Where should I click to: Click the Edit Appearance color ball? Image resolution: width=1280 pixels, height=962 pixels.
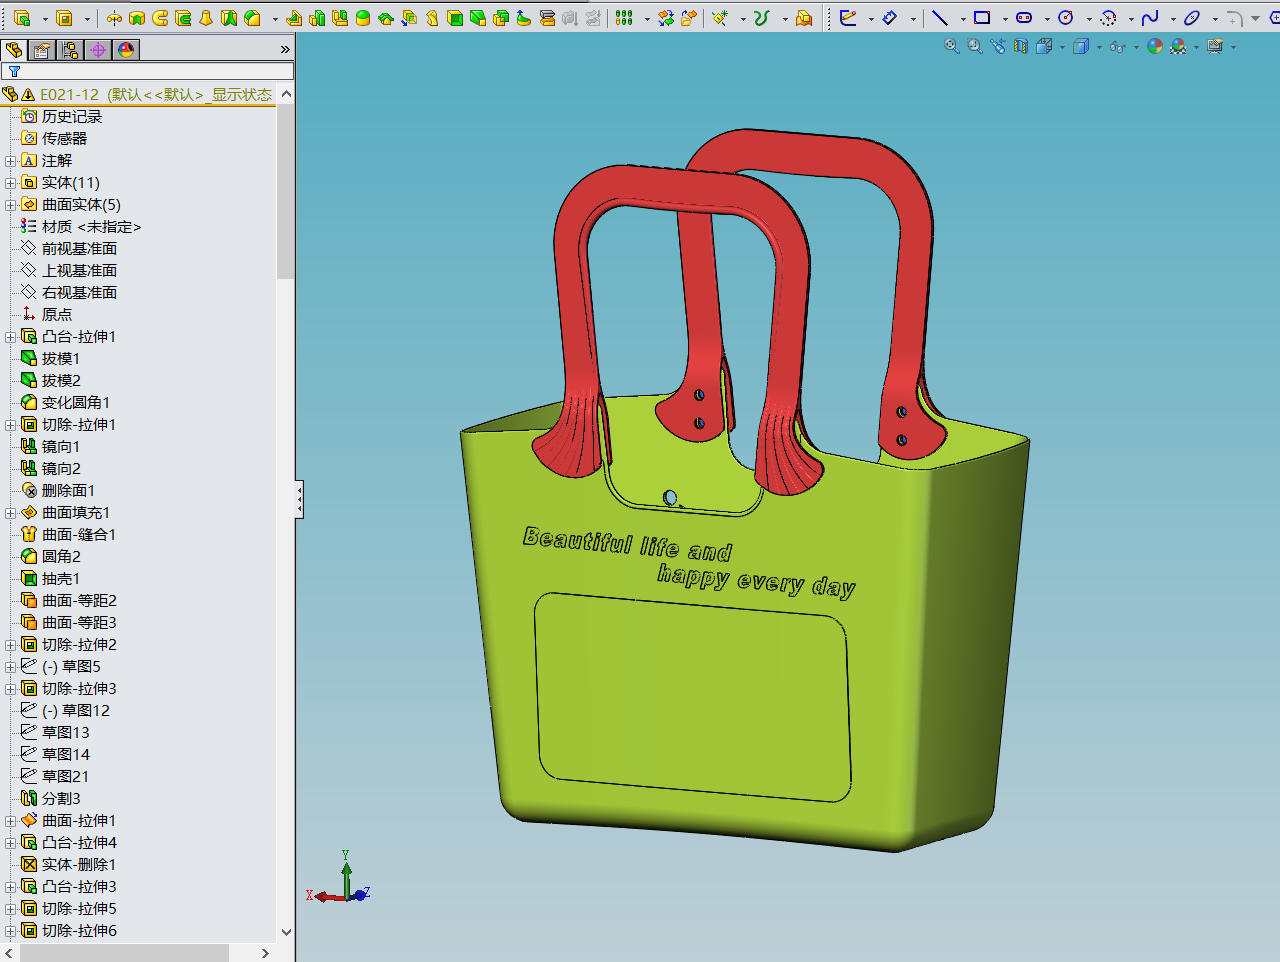[x=1155, y=46]
